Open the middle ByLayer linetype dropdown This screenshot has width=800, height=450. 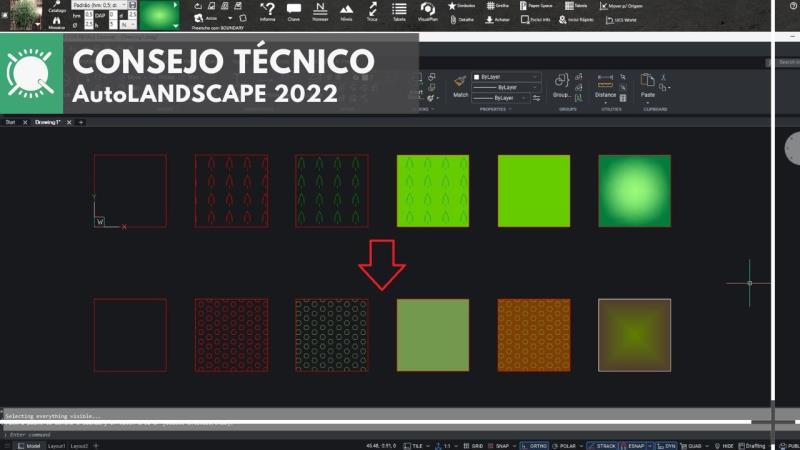(x=506, y=87)
